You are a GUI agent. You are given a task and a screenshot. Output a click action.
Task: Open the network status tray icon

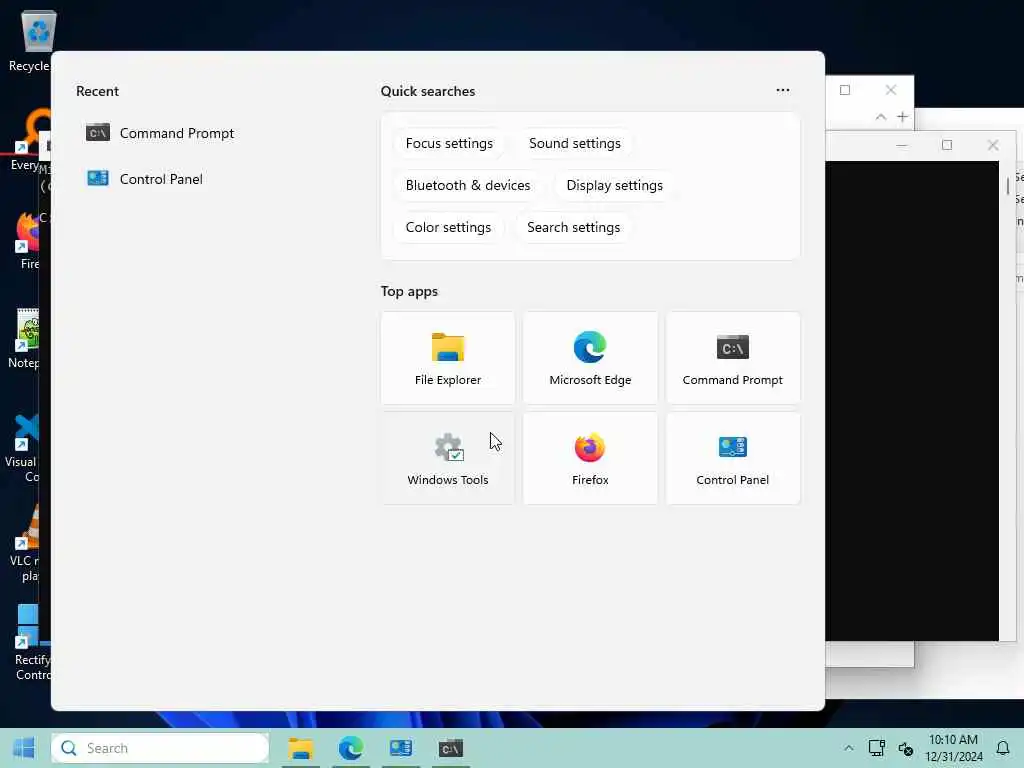click(876, 748)
